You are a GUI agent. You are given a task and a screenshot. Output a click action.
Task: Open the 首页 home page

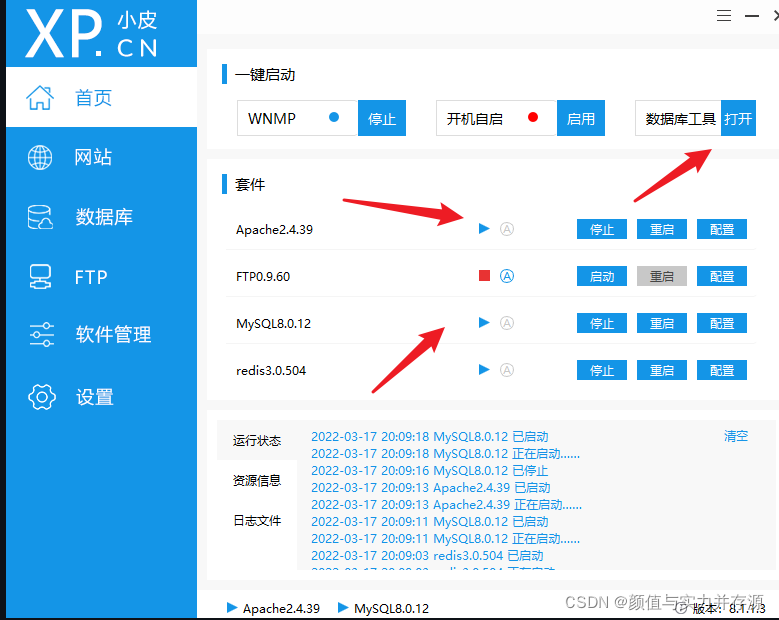click(101, 97)
